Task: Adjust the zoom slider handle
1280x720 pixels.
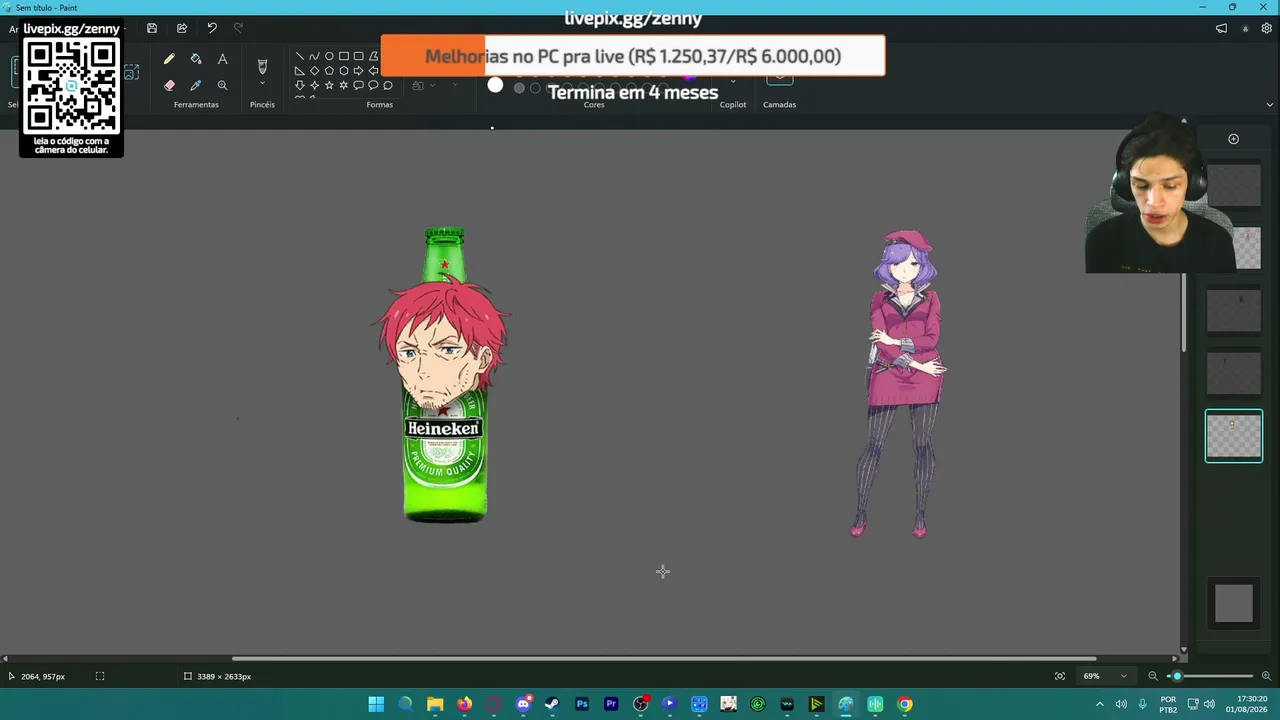Action: tap(1177, 676)
